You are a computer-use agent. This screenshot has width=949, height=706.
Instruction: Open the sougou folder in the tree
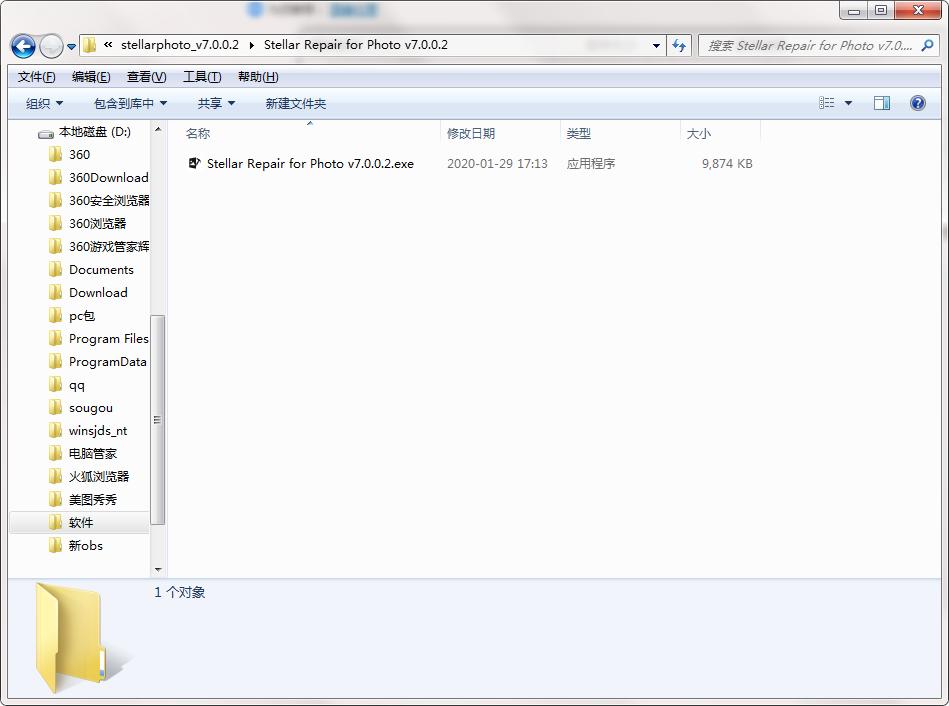pos(80,407)
